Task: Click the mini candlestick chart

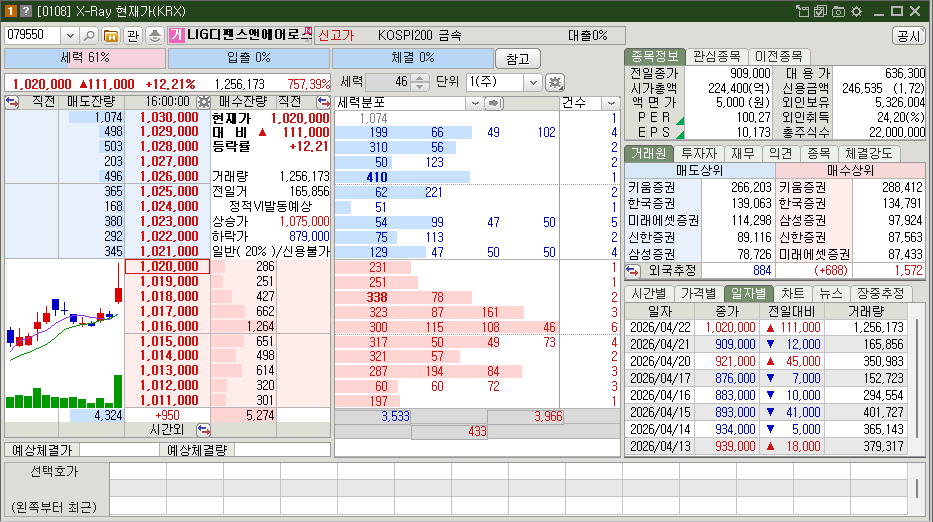Action: [x=64, y=334]
